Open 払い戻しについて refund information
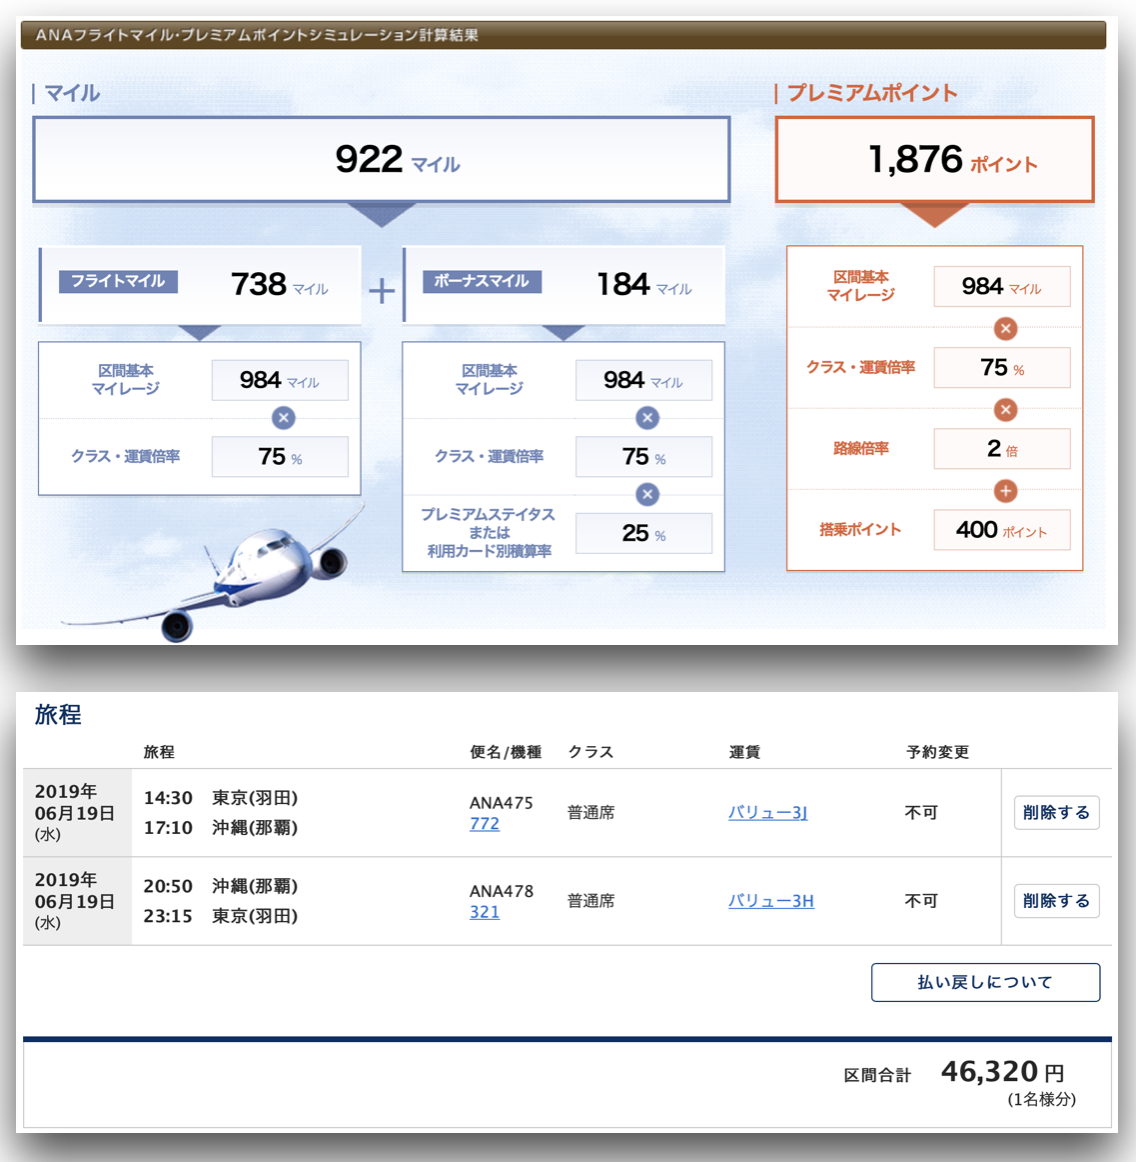 [985, 983]
